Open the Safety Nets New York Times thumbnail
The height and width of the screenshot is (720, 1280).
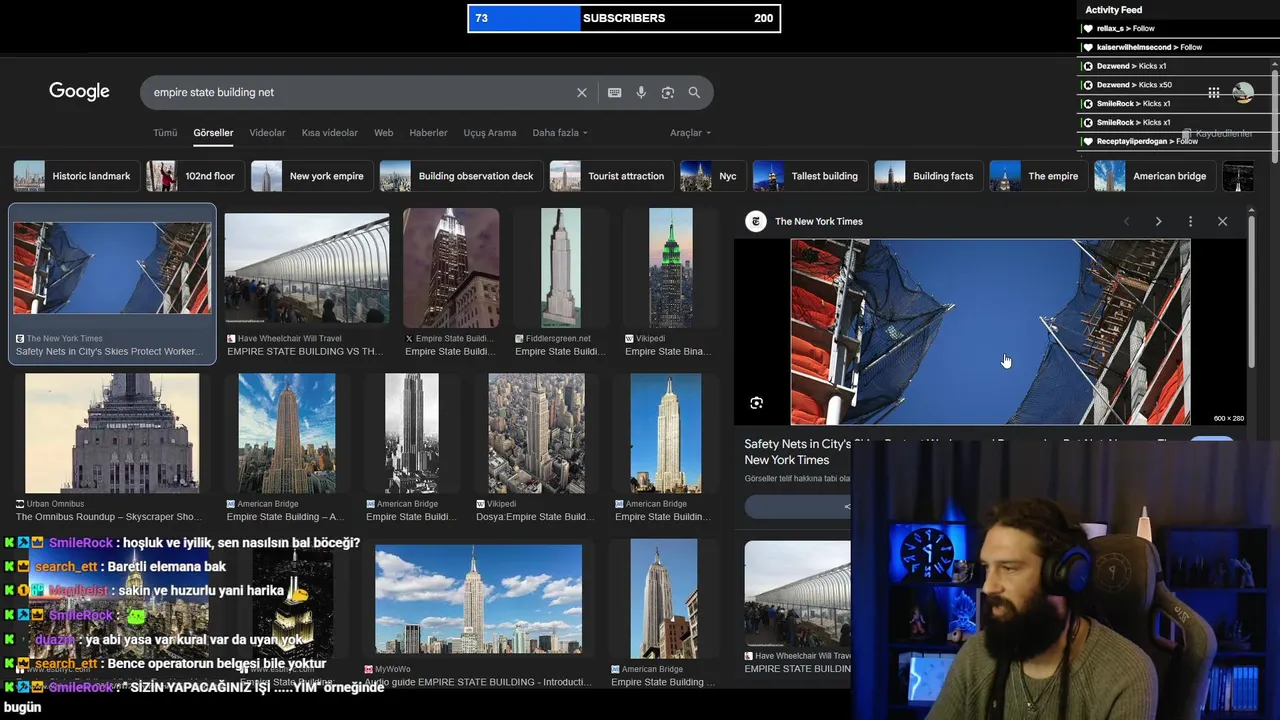112,269
